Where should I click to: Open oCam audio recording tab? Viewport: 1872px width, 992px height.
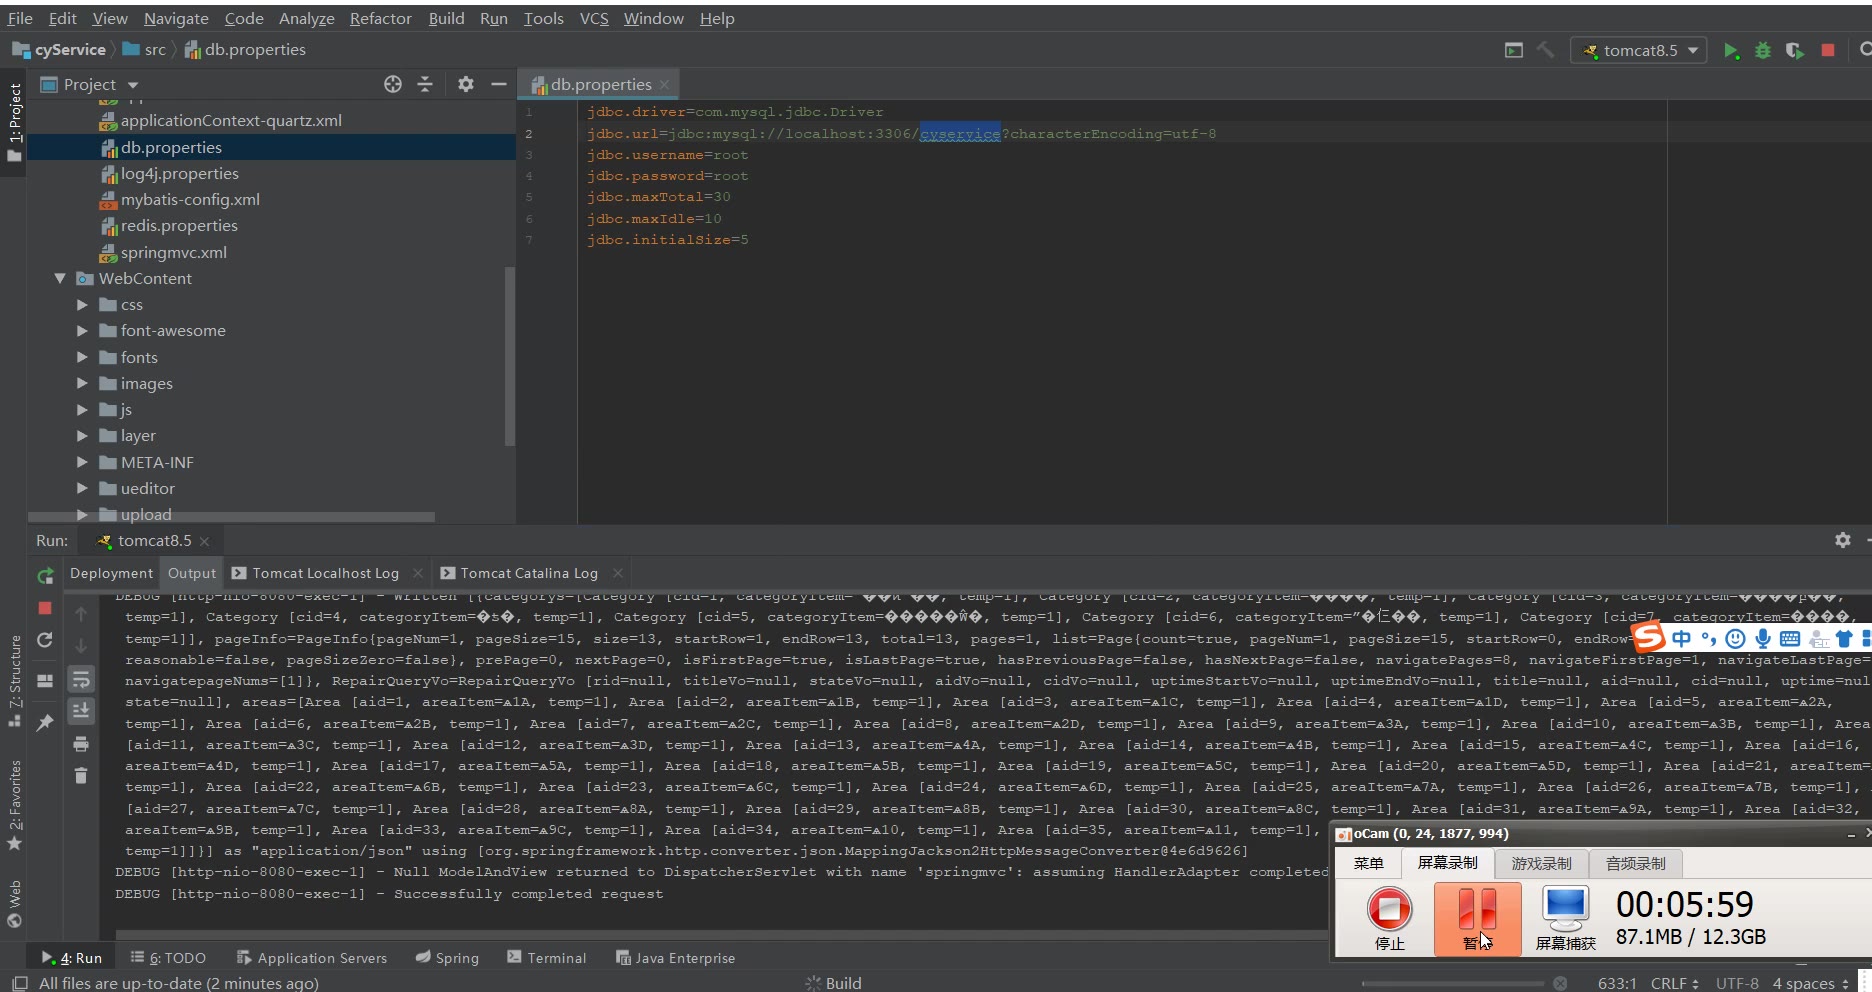pos(1636,863)
